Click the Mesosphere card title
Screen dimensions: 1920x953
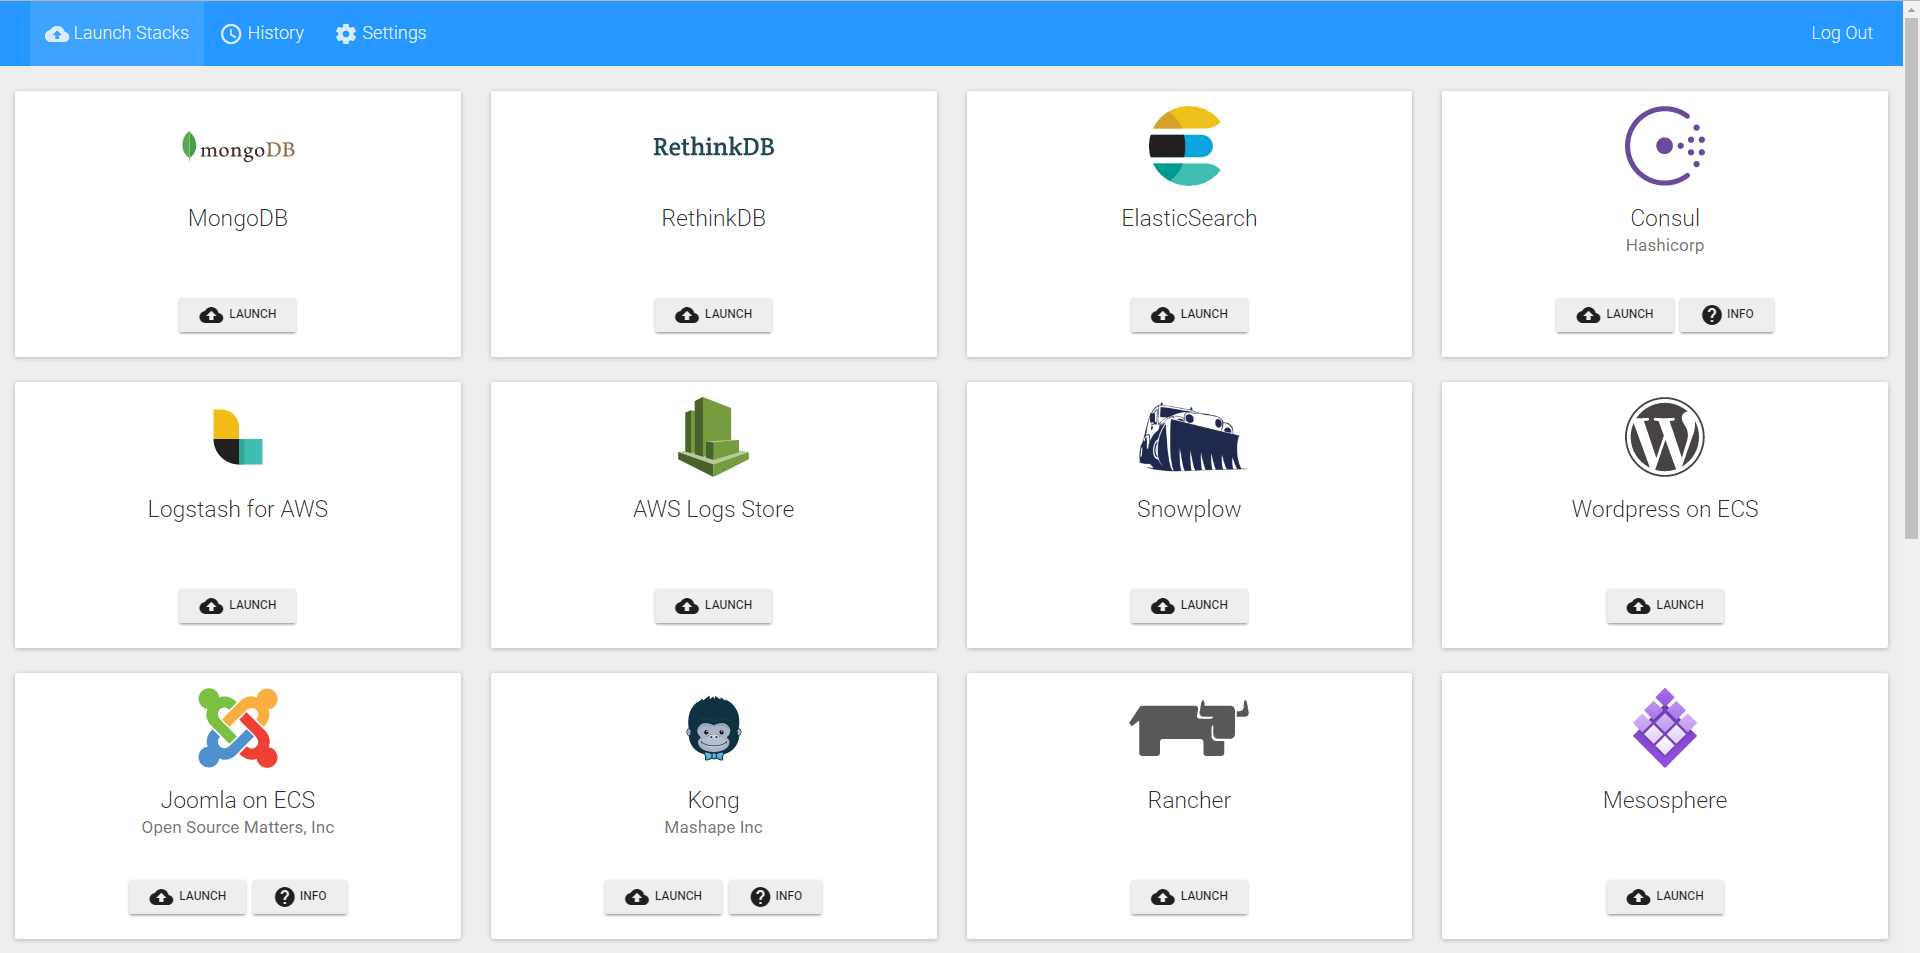pyautogui.click(x=1665, y=800)
